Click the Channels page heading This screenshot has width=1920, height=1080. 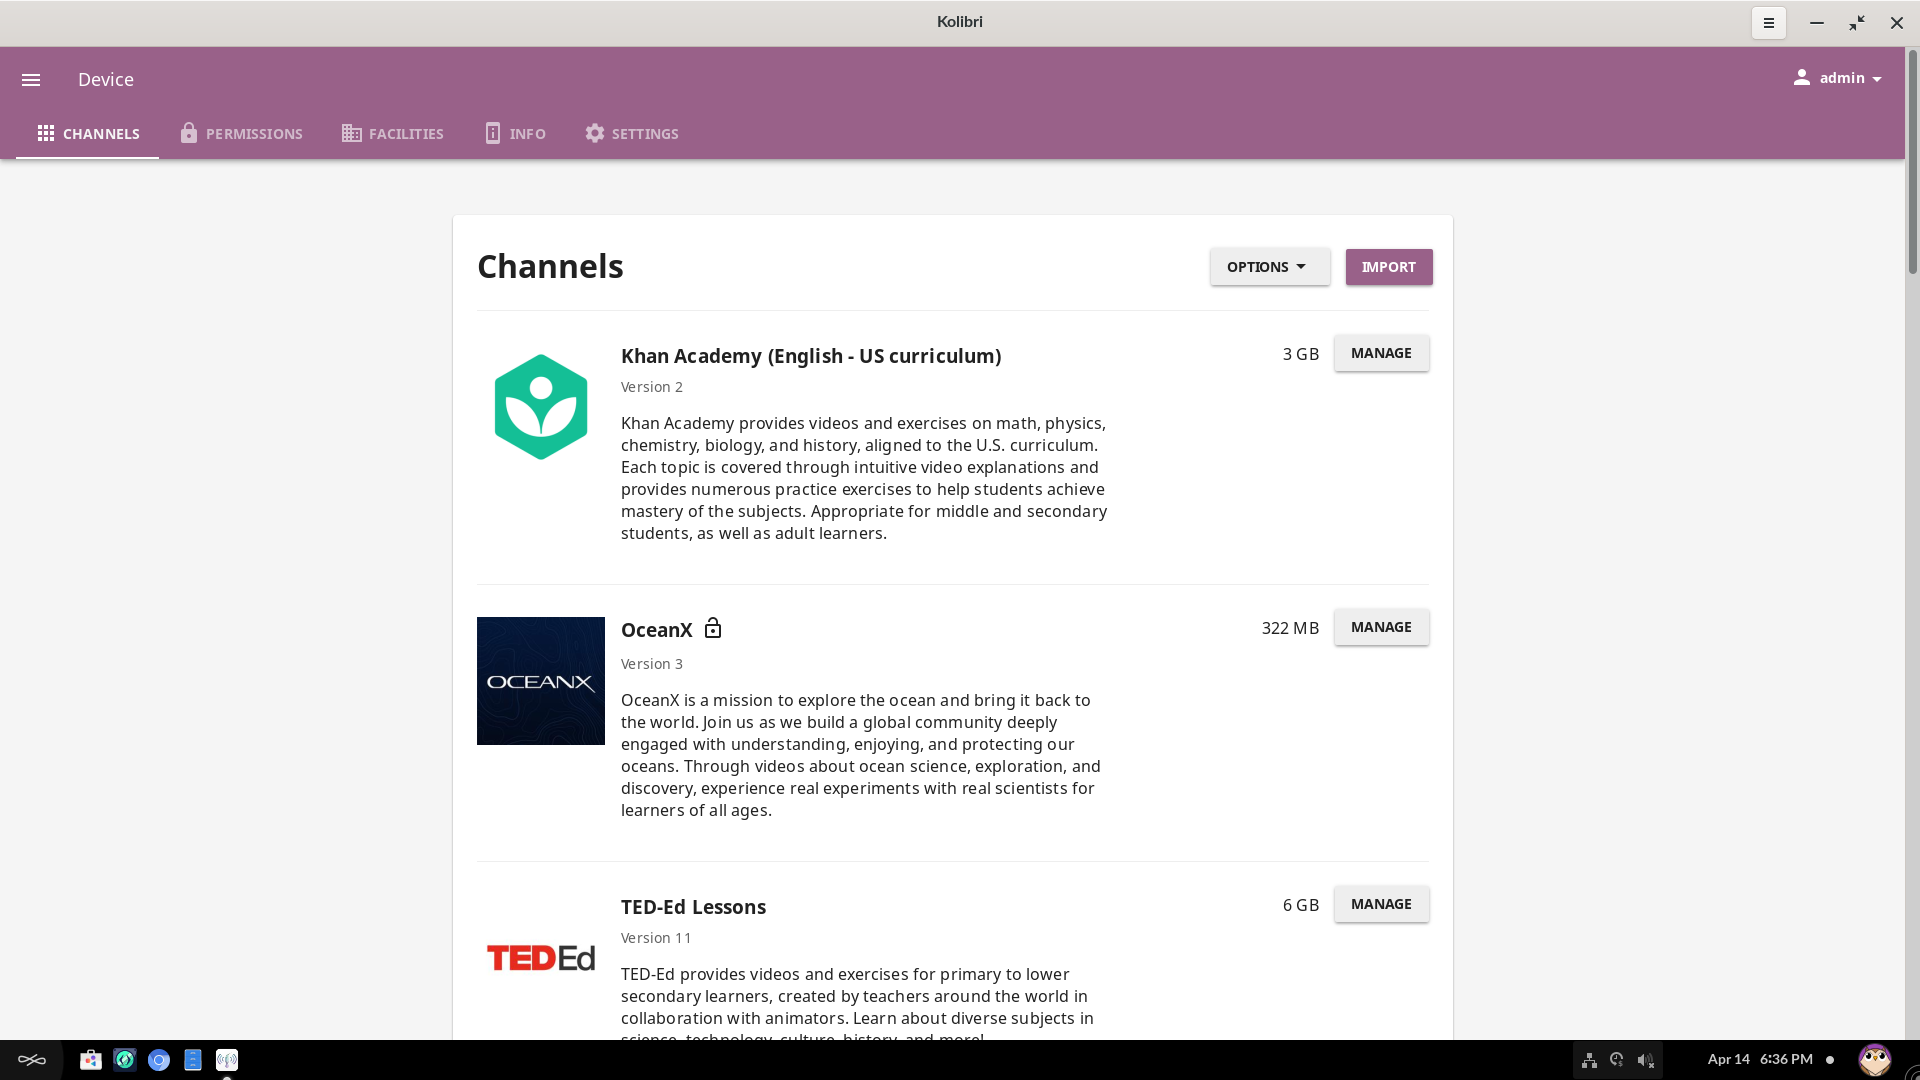[550, 267]
